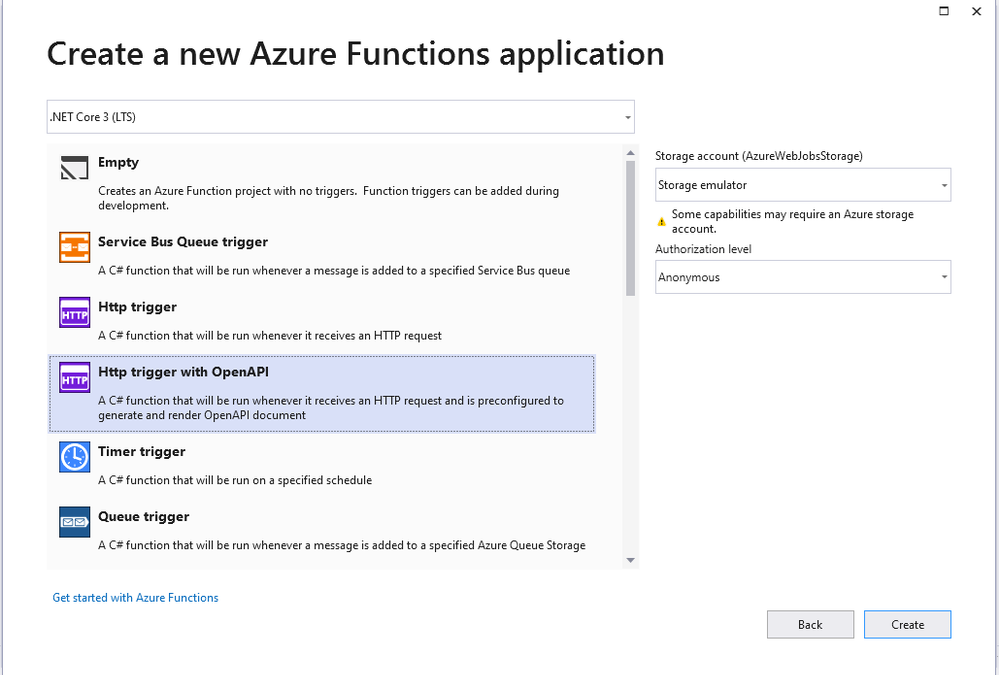This screenshot has width=999, height=675.
Task: Select the Service Bus Queue trigger description
Action: (334, 270)
